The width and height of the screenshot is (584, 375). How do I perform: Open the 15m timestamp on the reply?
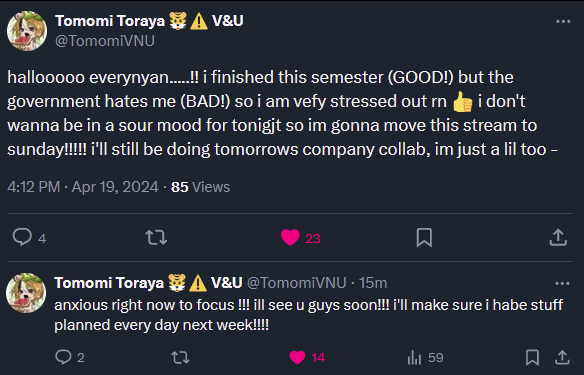(373, 283)
